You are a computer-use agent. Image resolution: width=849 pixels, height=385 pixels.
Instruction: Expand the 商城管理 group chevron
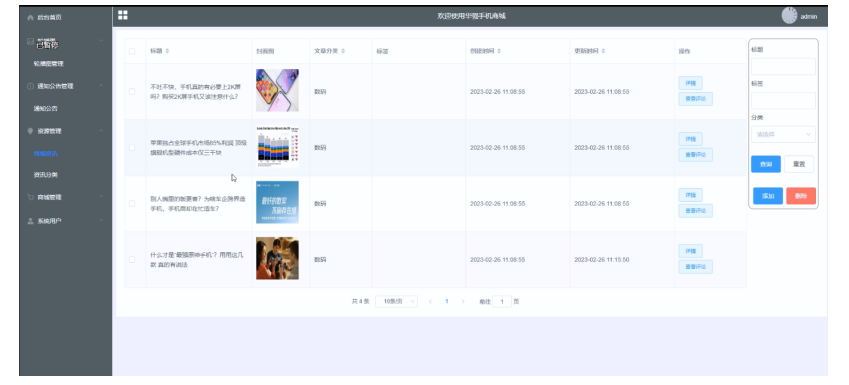[101, 197]
